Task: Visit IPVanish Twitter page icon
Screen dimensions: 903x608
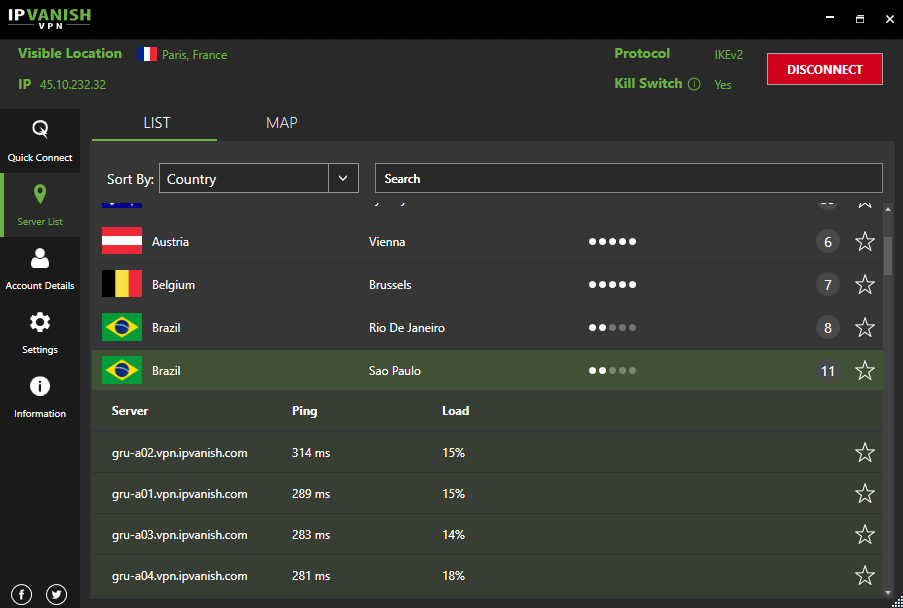Action: 56,594
